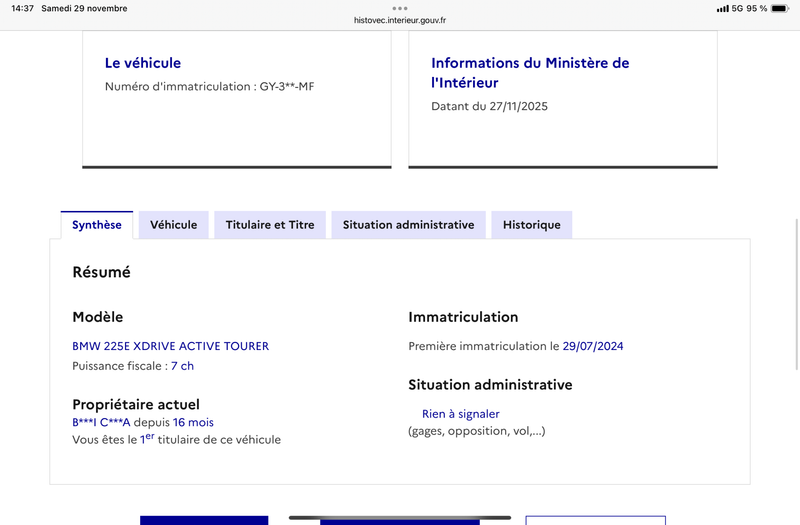This screenshot has height=525, width=800.
Task: Select the Historique tab
Action: click(531, 225)
